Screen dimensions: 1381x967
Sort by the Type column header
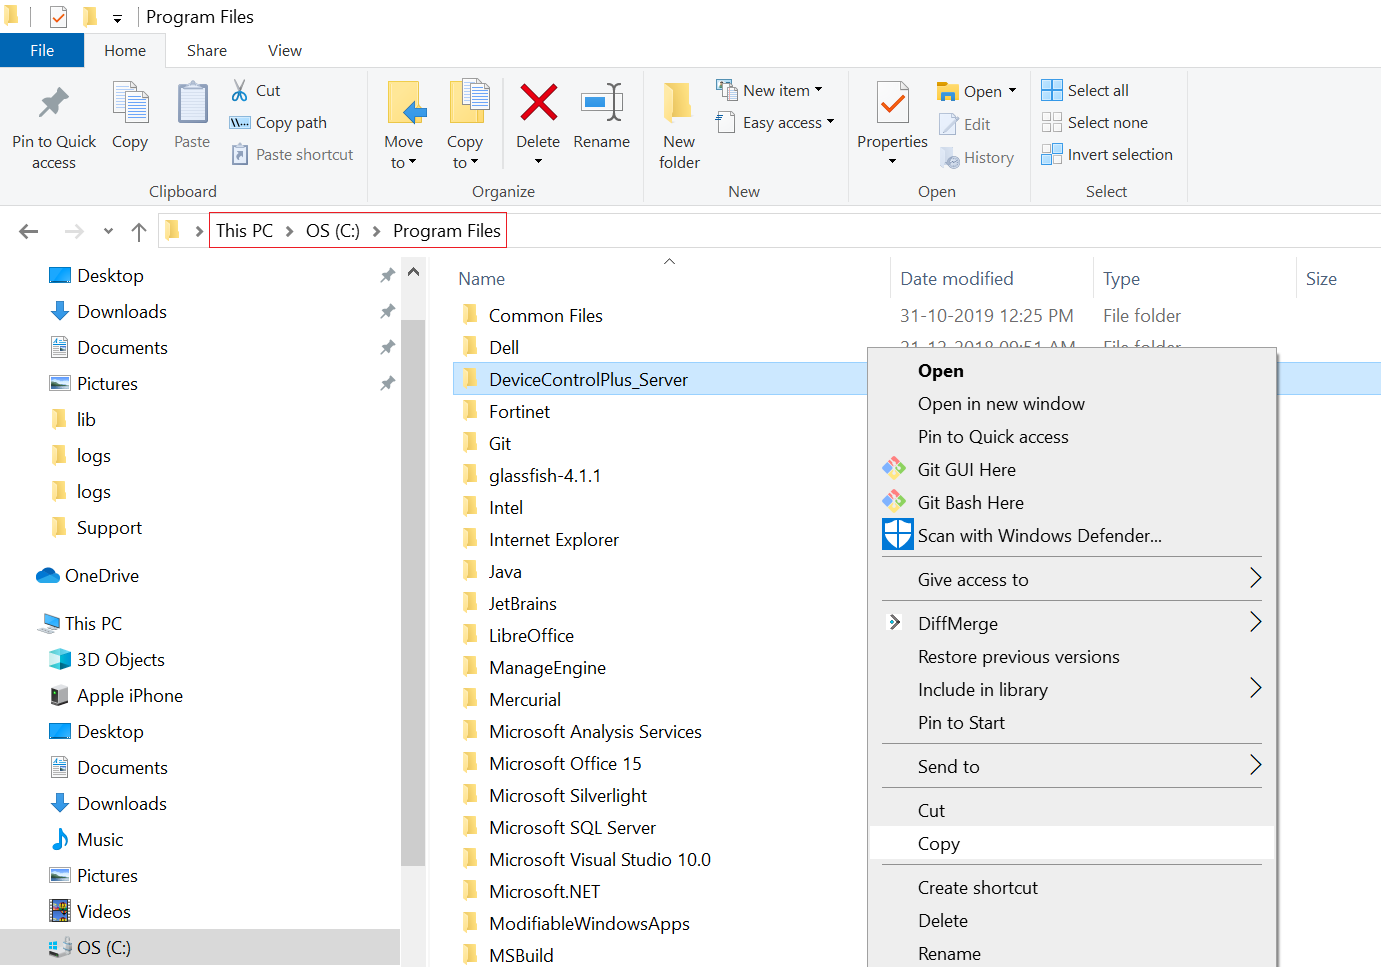(x=1121, y=278)
